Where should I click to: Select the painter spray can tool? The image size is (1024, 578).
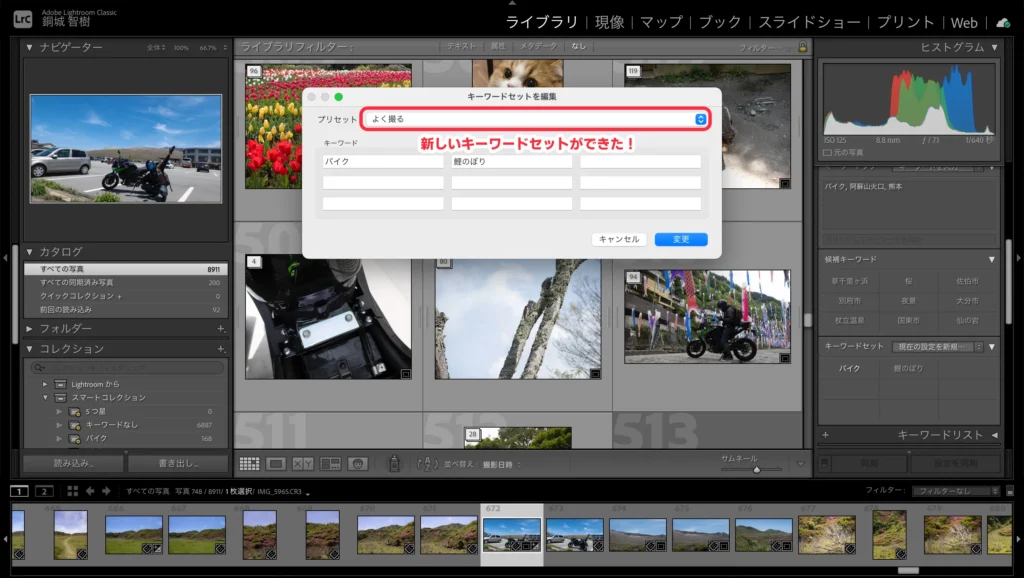(394, 464)
